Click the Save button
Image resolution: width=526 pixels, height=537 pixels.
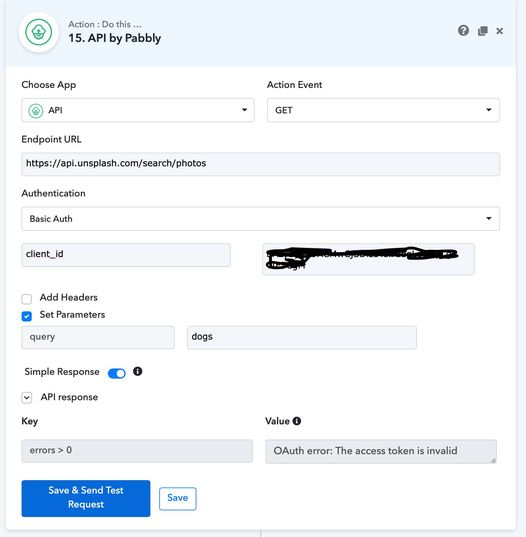pos(178,498)
